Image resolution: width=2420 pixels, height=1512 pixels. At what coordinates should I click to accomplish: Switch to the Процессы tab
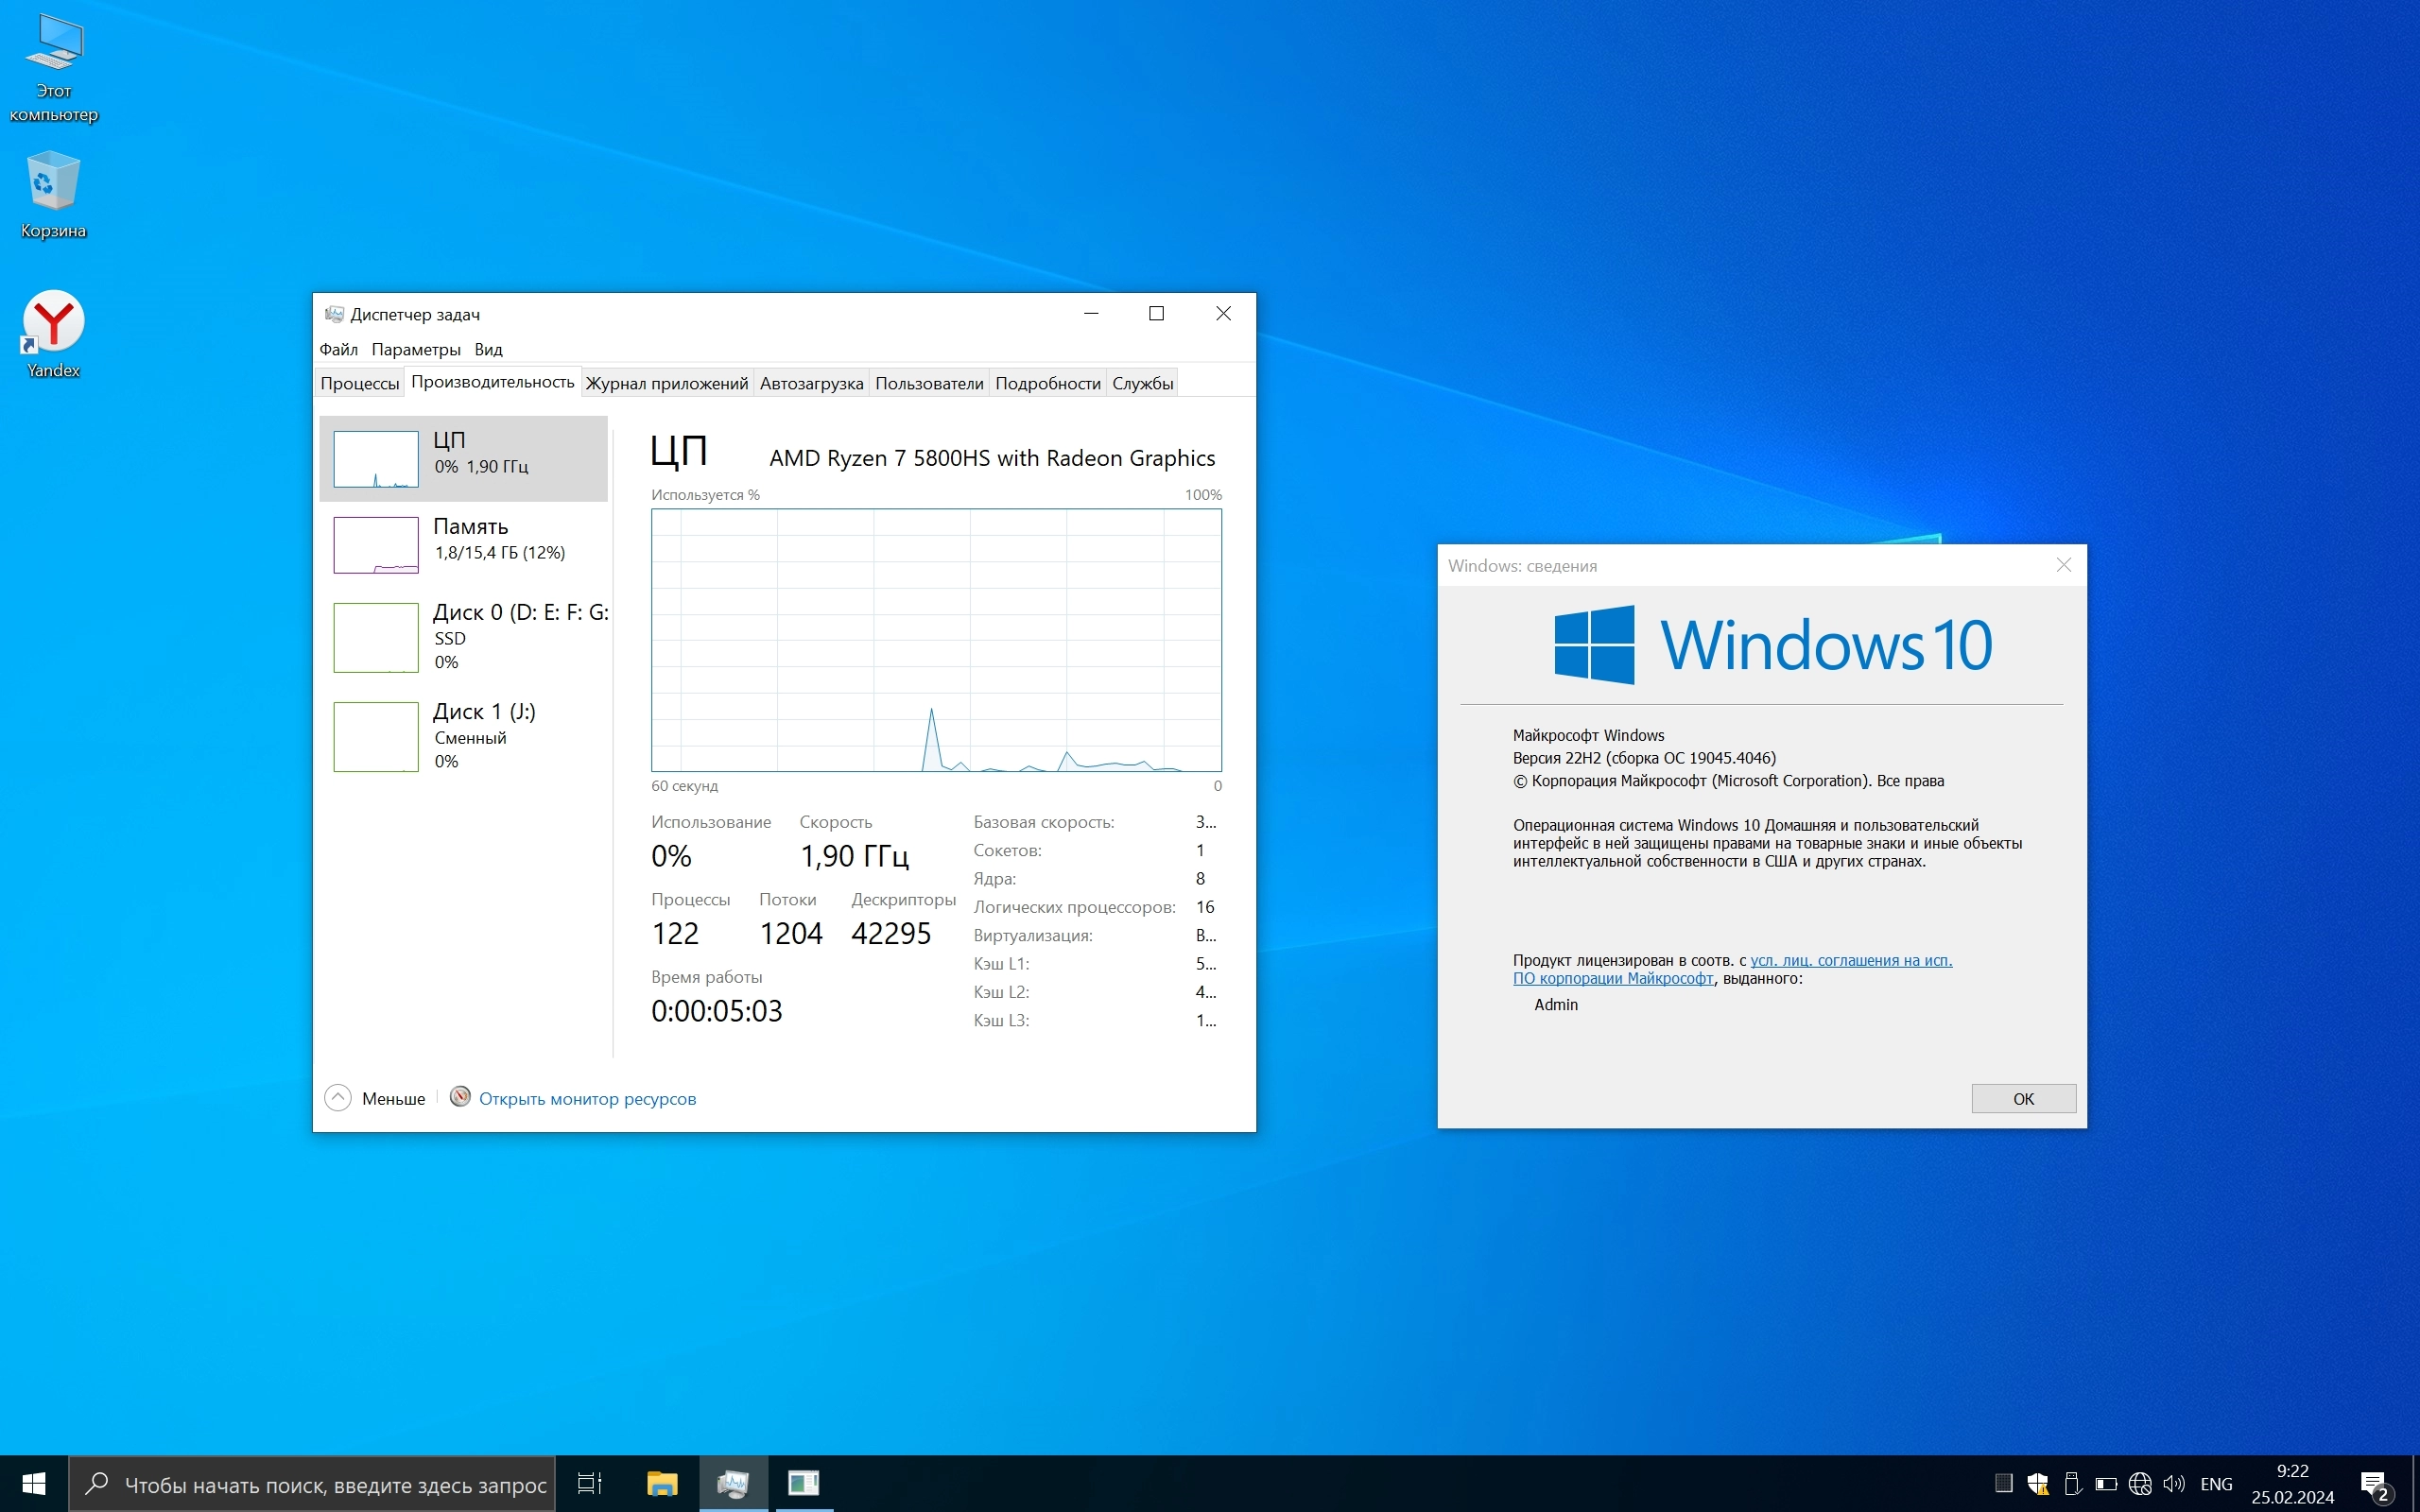point(359,383)
